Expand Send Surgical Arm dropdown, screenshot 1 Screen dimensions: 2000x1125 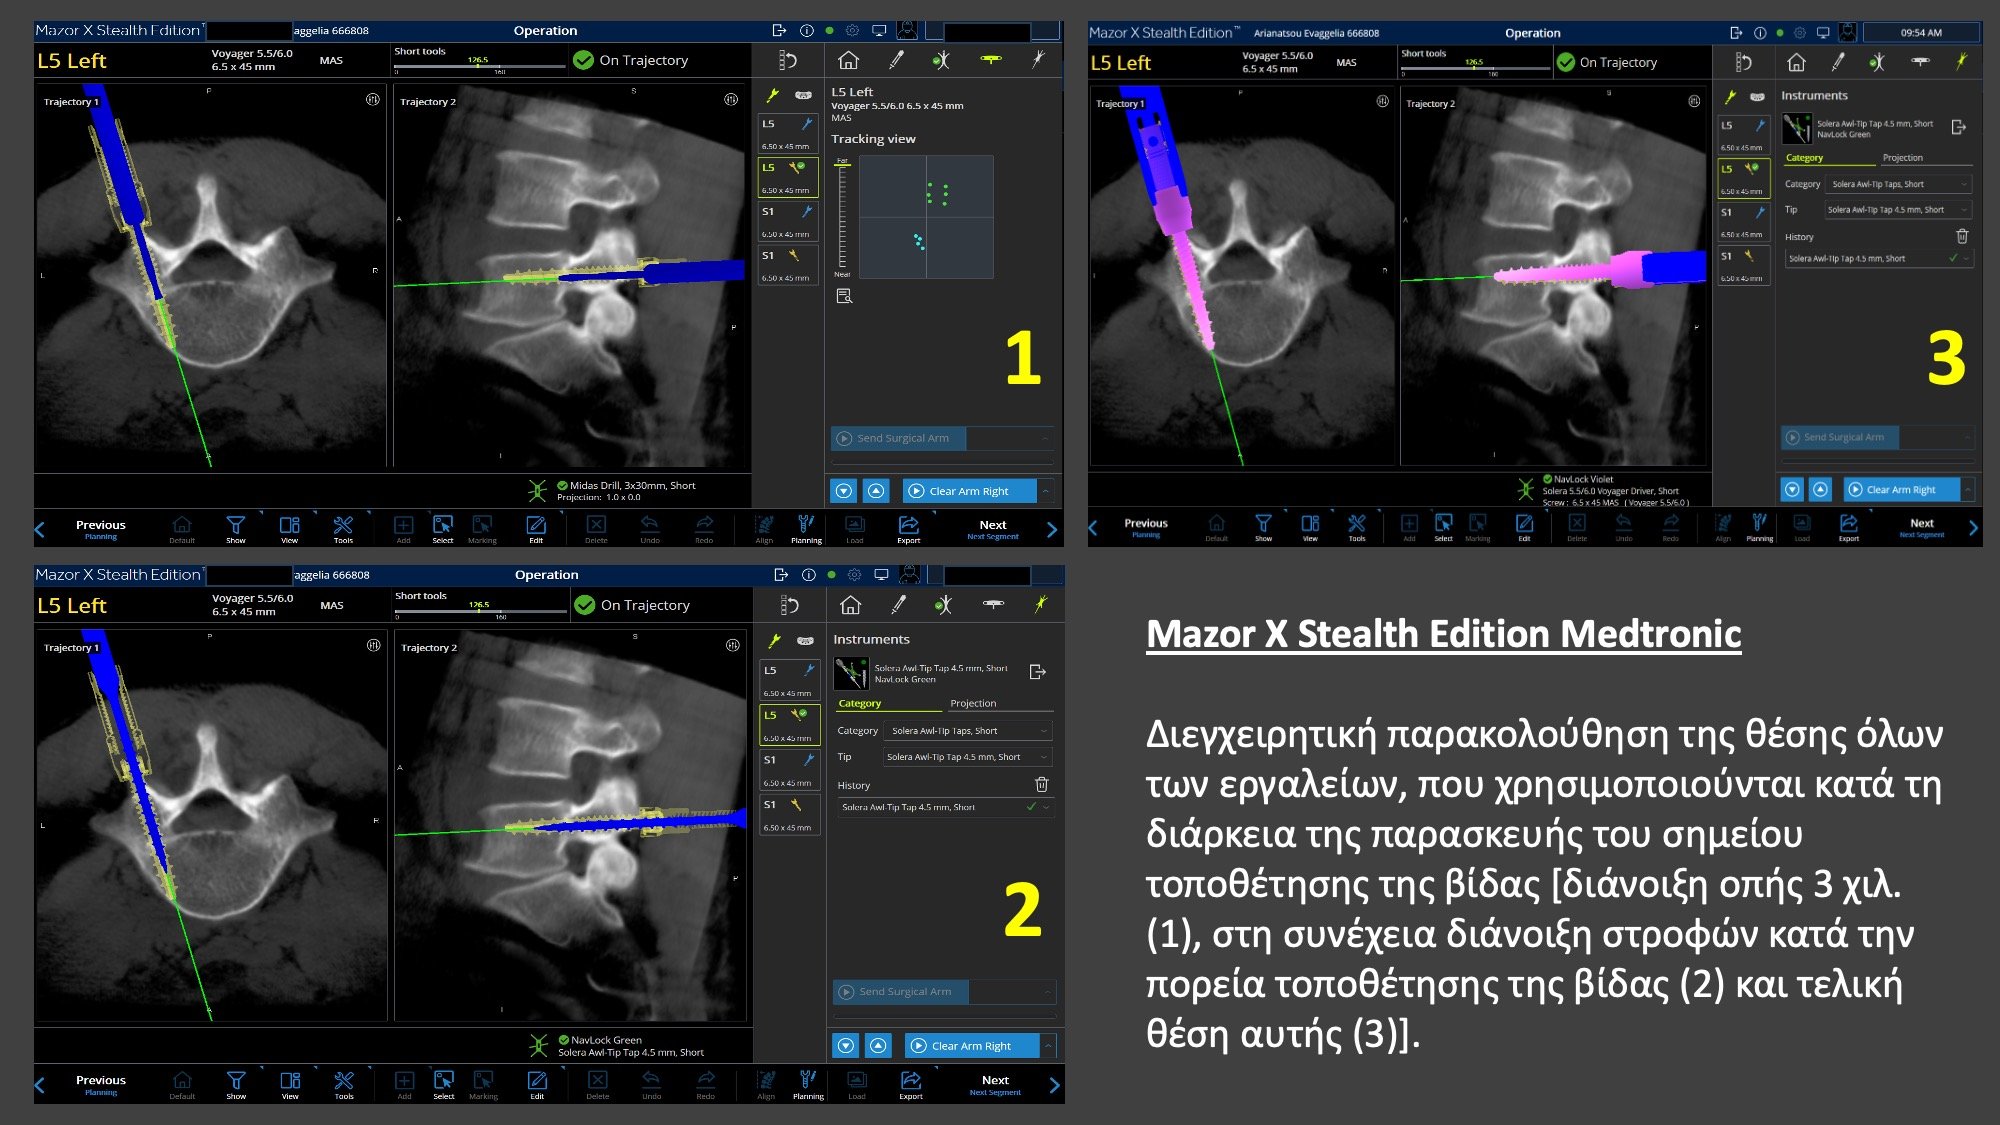1046,438
